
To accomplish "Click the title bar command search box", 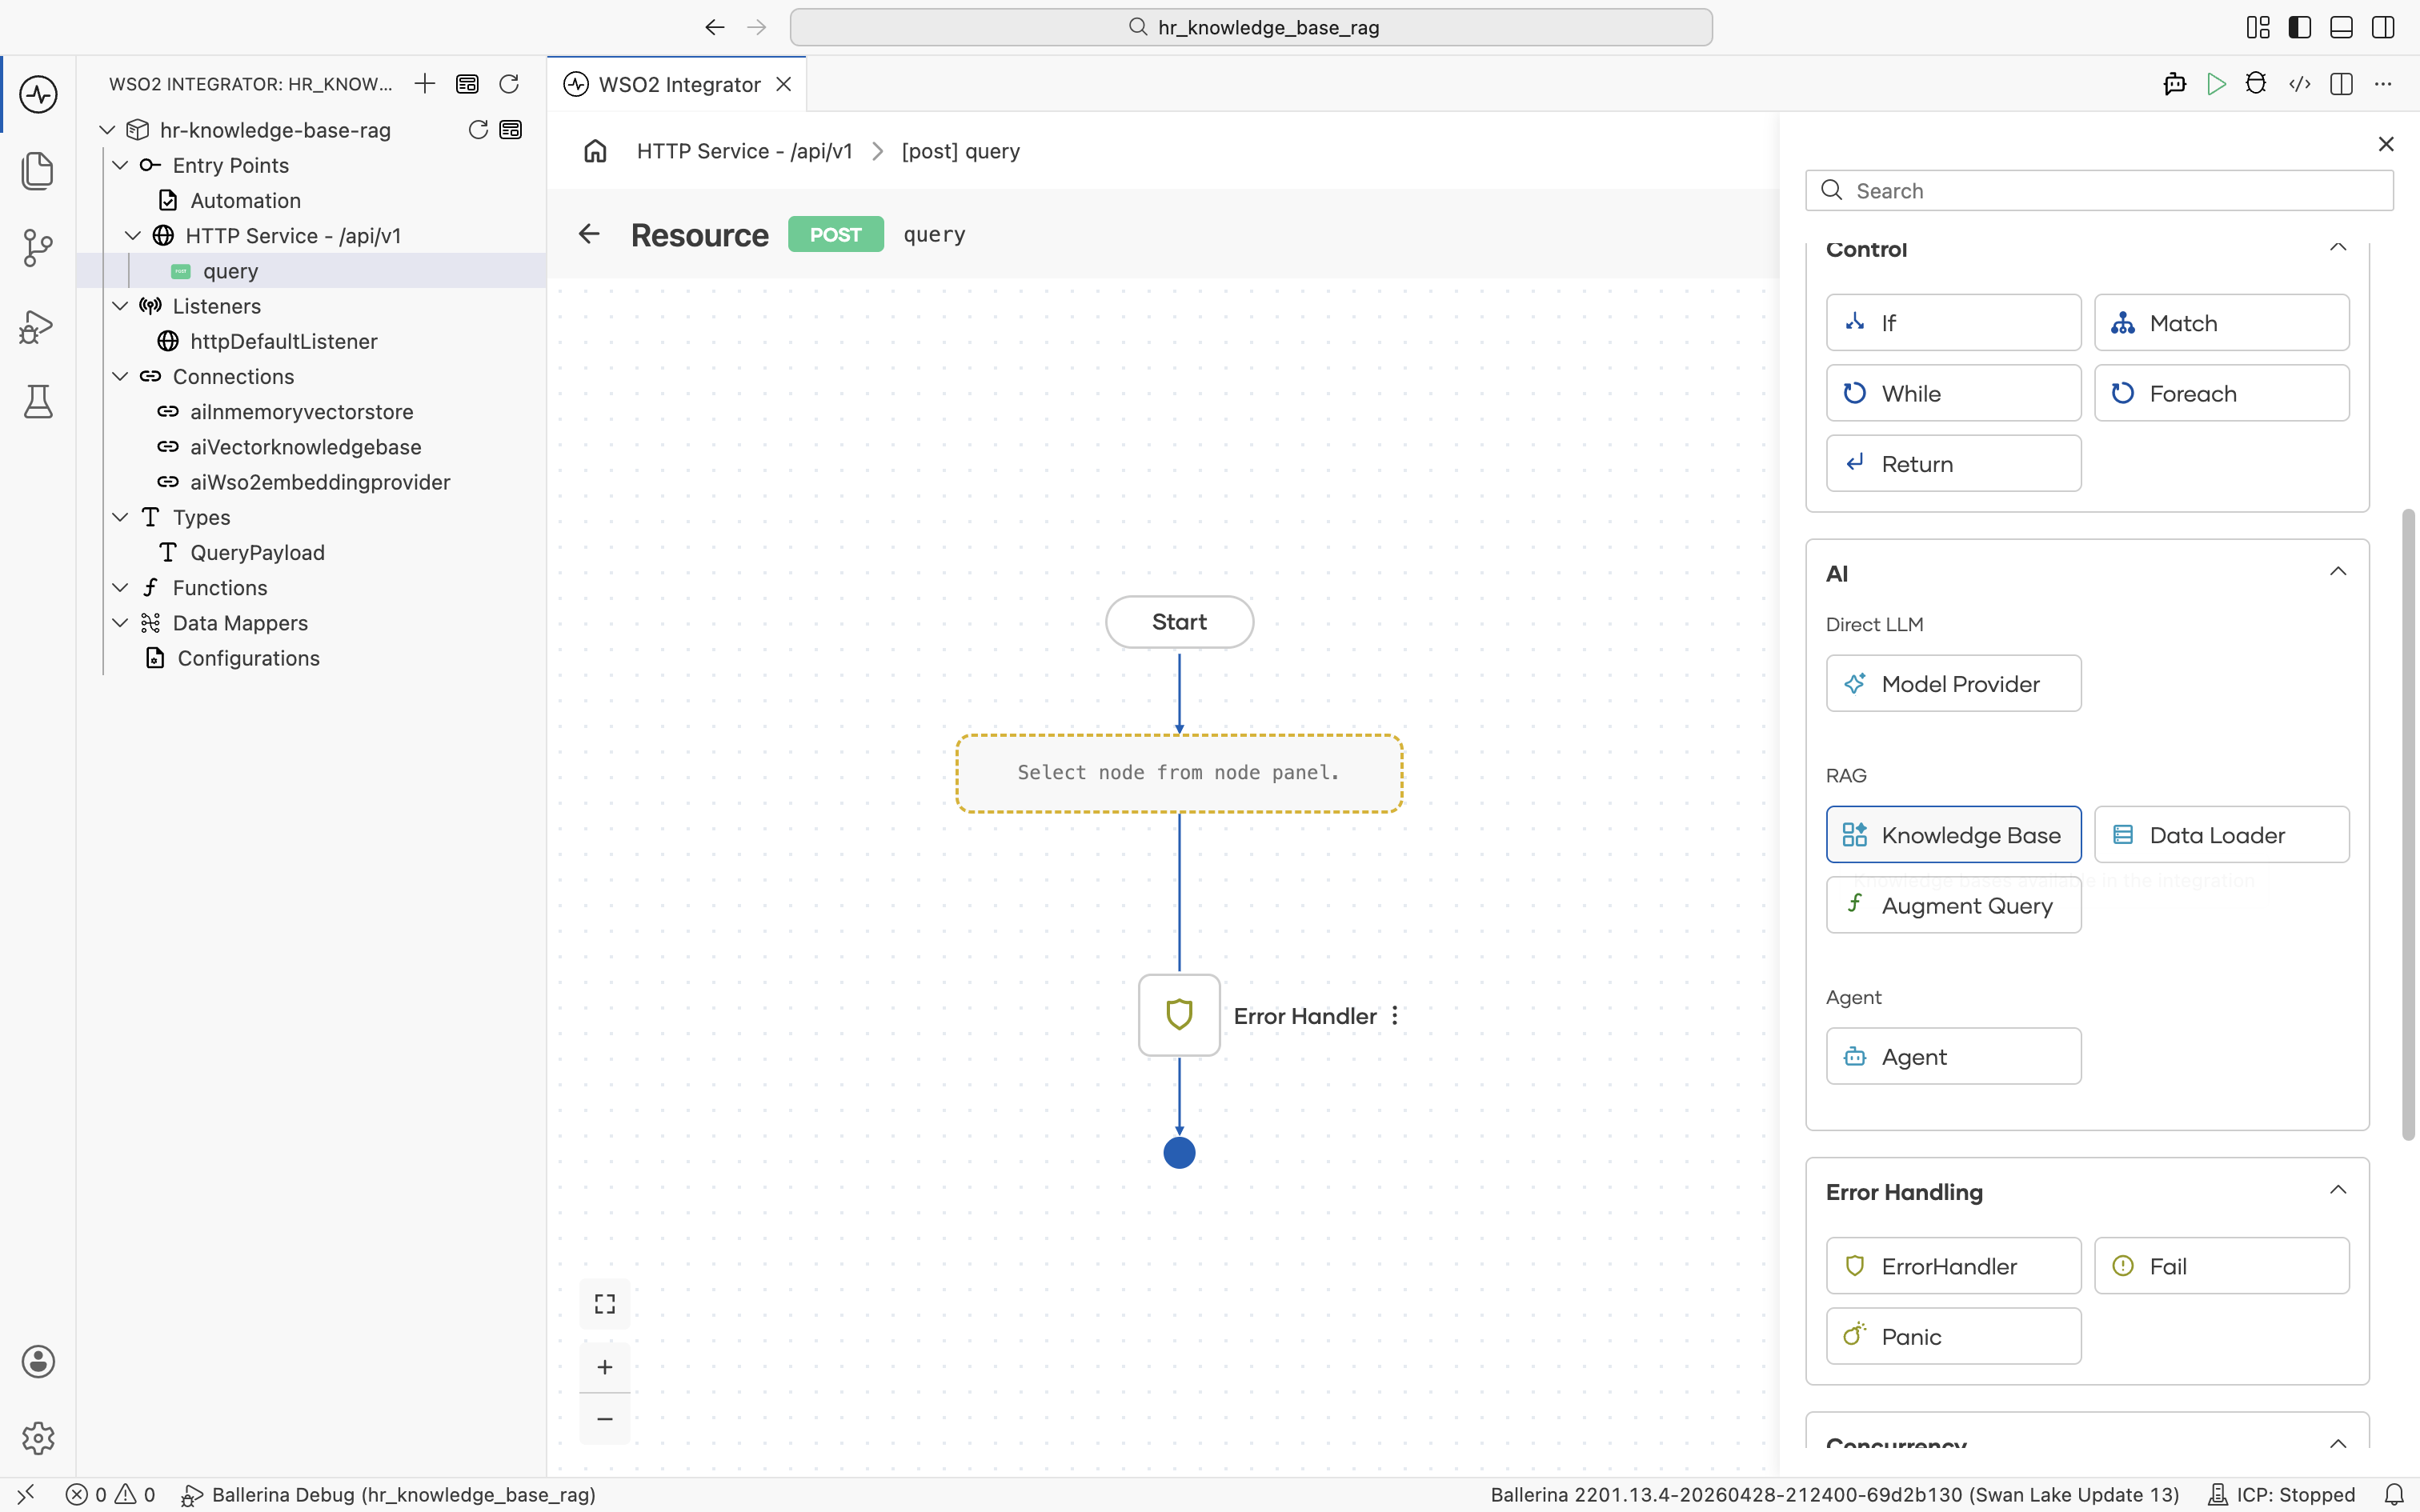I will pyautogui.click(x=1250, y=27).
